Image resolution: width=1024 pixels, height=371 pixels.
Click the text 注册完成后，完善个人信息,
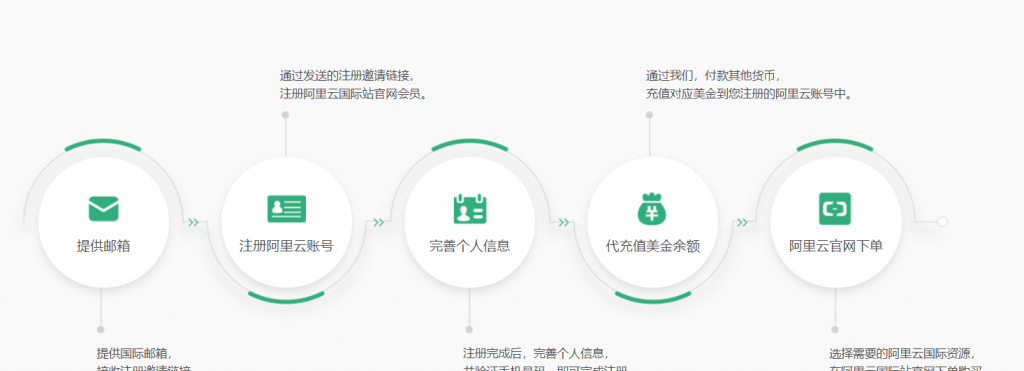point(537,353)
